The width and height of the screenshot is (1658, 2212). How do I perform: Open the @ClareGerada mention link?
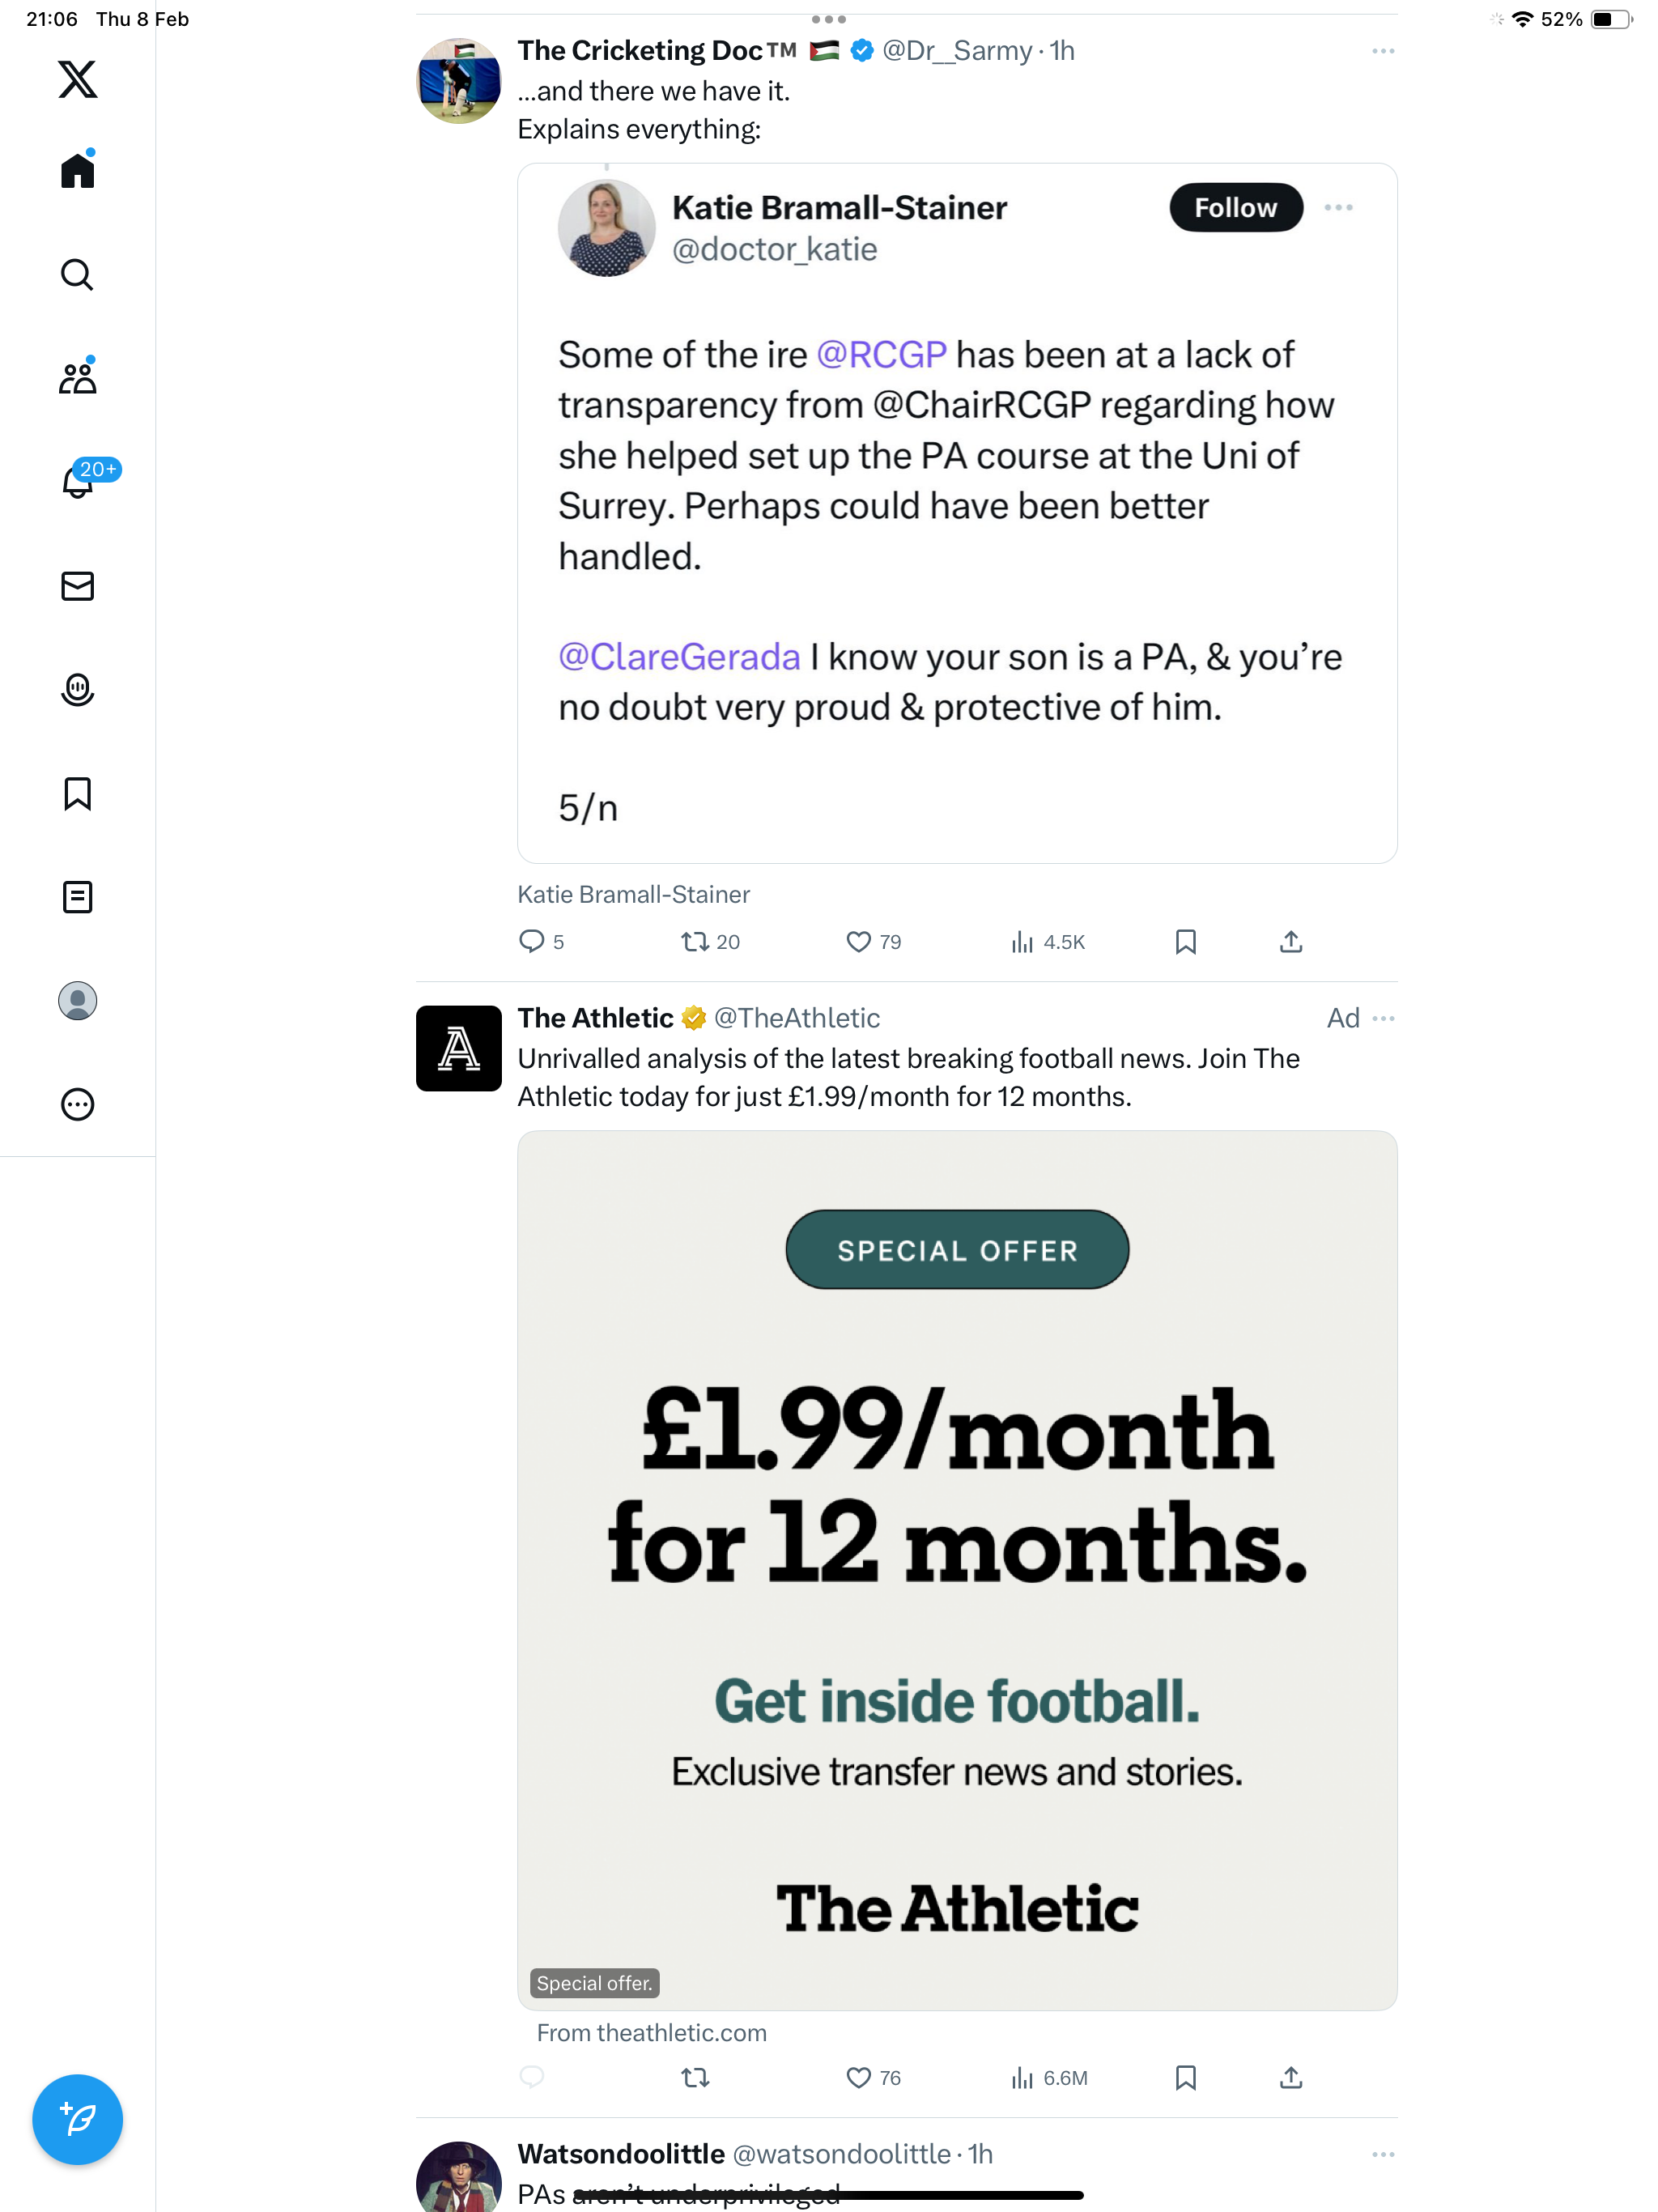click(679, 657)
